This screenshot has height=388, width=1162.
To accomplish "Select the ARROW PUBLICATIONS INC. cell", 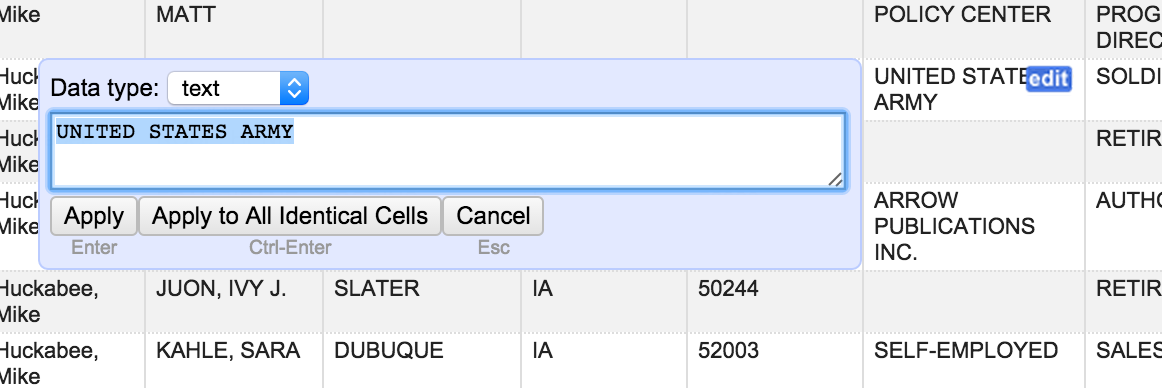I will [x=974, y=227].
